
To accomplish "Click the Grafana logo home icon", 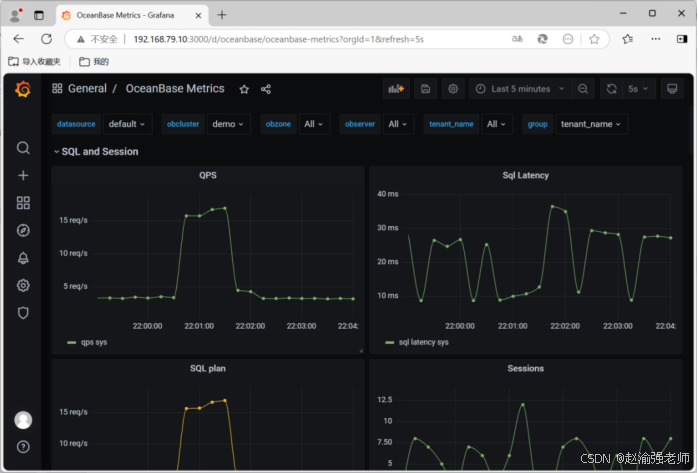I will [x=23, y=89].
